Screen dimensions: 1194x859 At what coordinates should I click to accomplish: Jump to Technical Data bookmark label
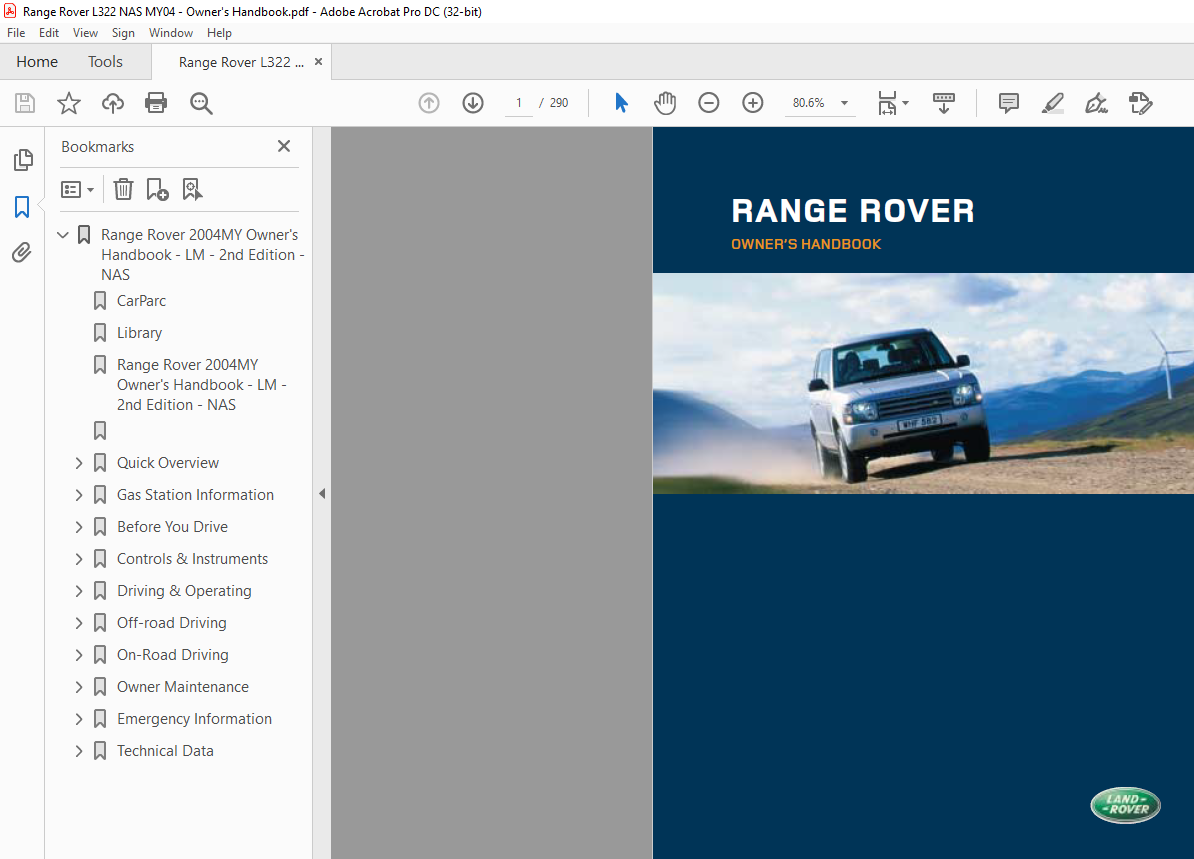[165, 751]
